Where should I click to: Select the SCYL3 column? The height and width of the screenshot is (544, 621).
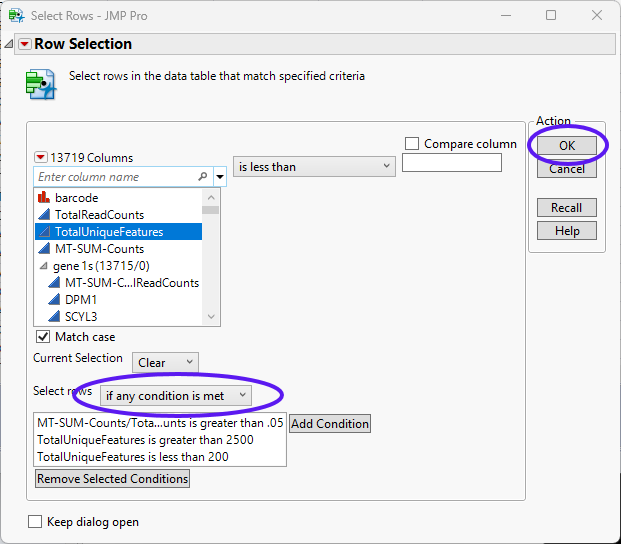(x=82, y=317)
